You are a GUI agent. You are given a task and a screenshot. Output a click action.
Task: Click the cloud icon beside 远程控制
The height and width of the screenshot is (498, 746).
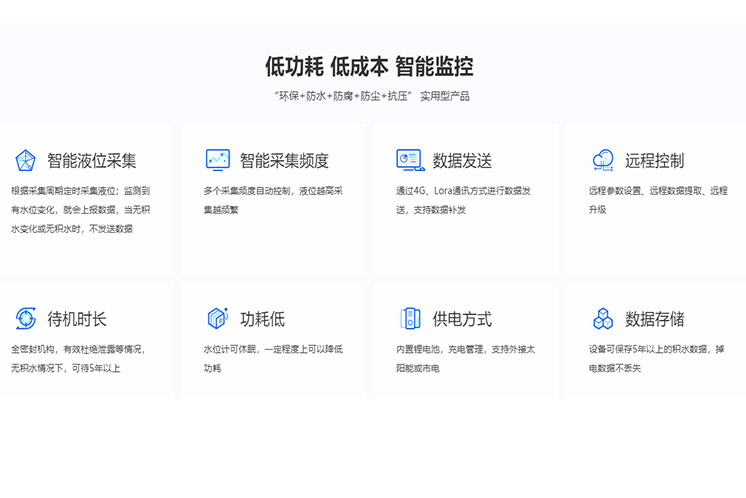click(603, 160)
